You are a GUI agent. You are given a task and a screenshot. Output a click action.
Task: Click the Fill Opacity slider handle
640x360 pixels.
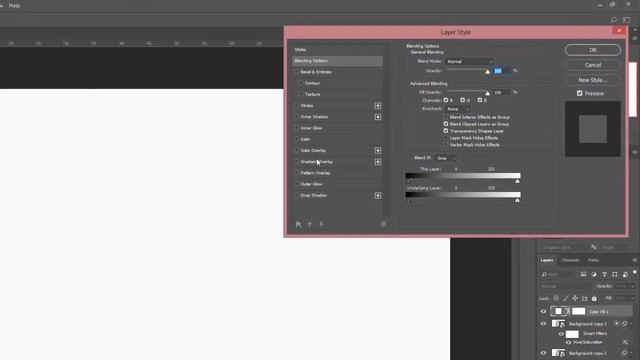[x=487, y=93]
